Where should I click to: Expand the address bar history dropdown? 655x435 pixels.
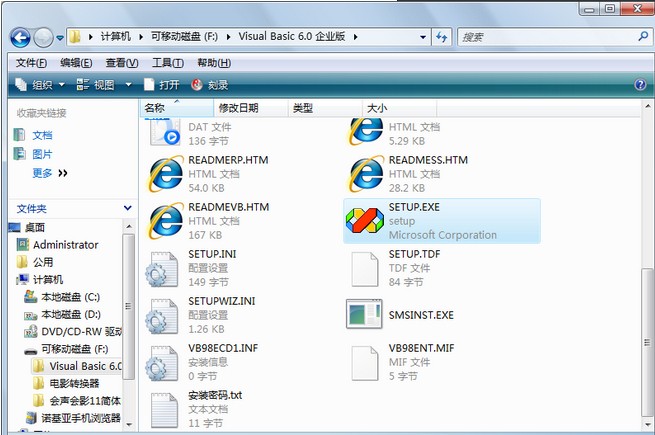click(423, 37)
